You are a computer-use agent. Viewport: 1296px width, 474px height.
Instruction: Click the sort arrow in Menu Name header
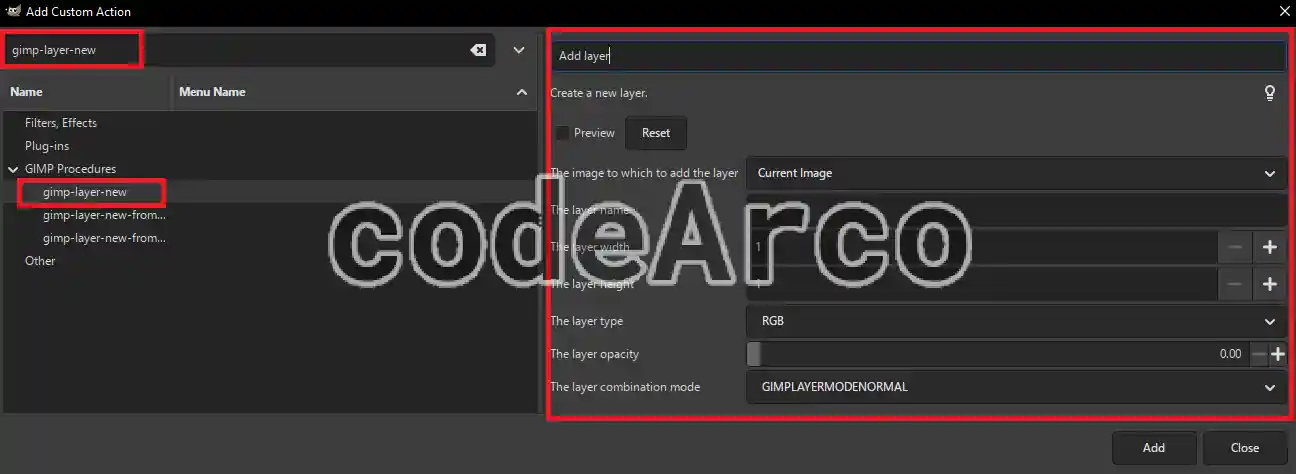point(521,92)
